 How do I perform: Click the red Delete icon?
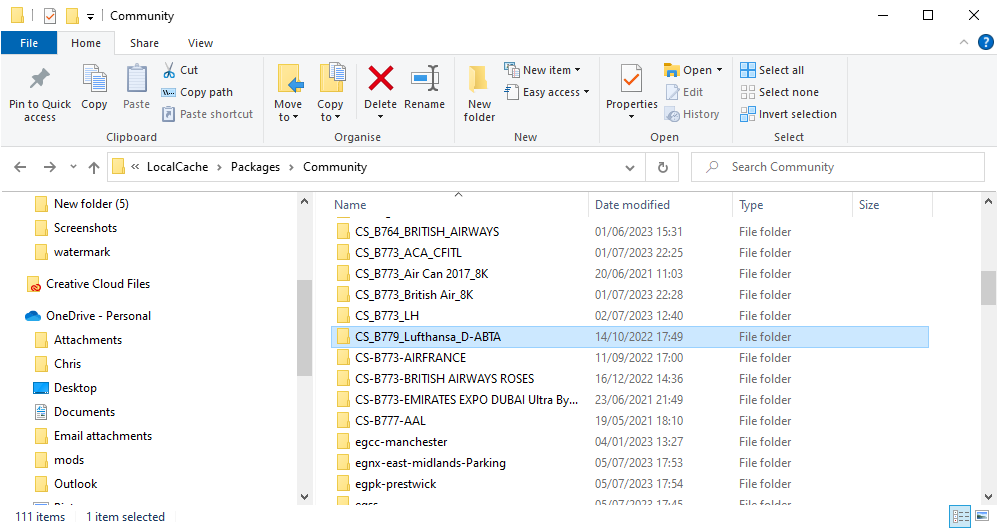coord(380,80)
